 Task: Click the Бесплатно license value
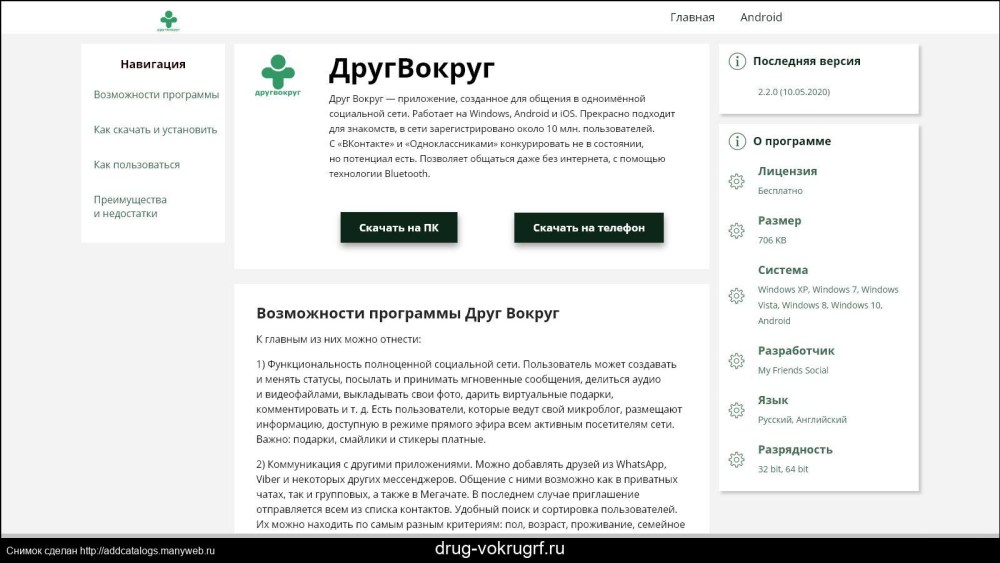pyautogui.click(x=780, y=191)
